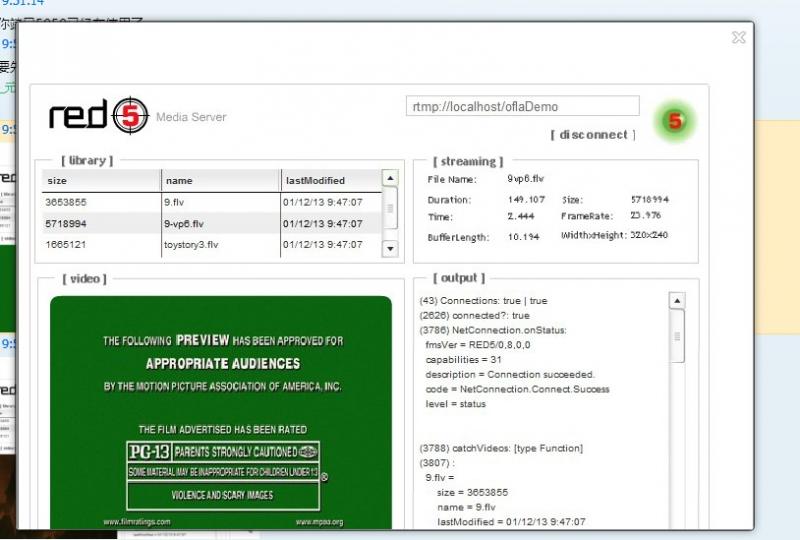This screenshot has width=800, height=540.
Task: Click the library list scroll down arrow
Action: point(390,249)
